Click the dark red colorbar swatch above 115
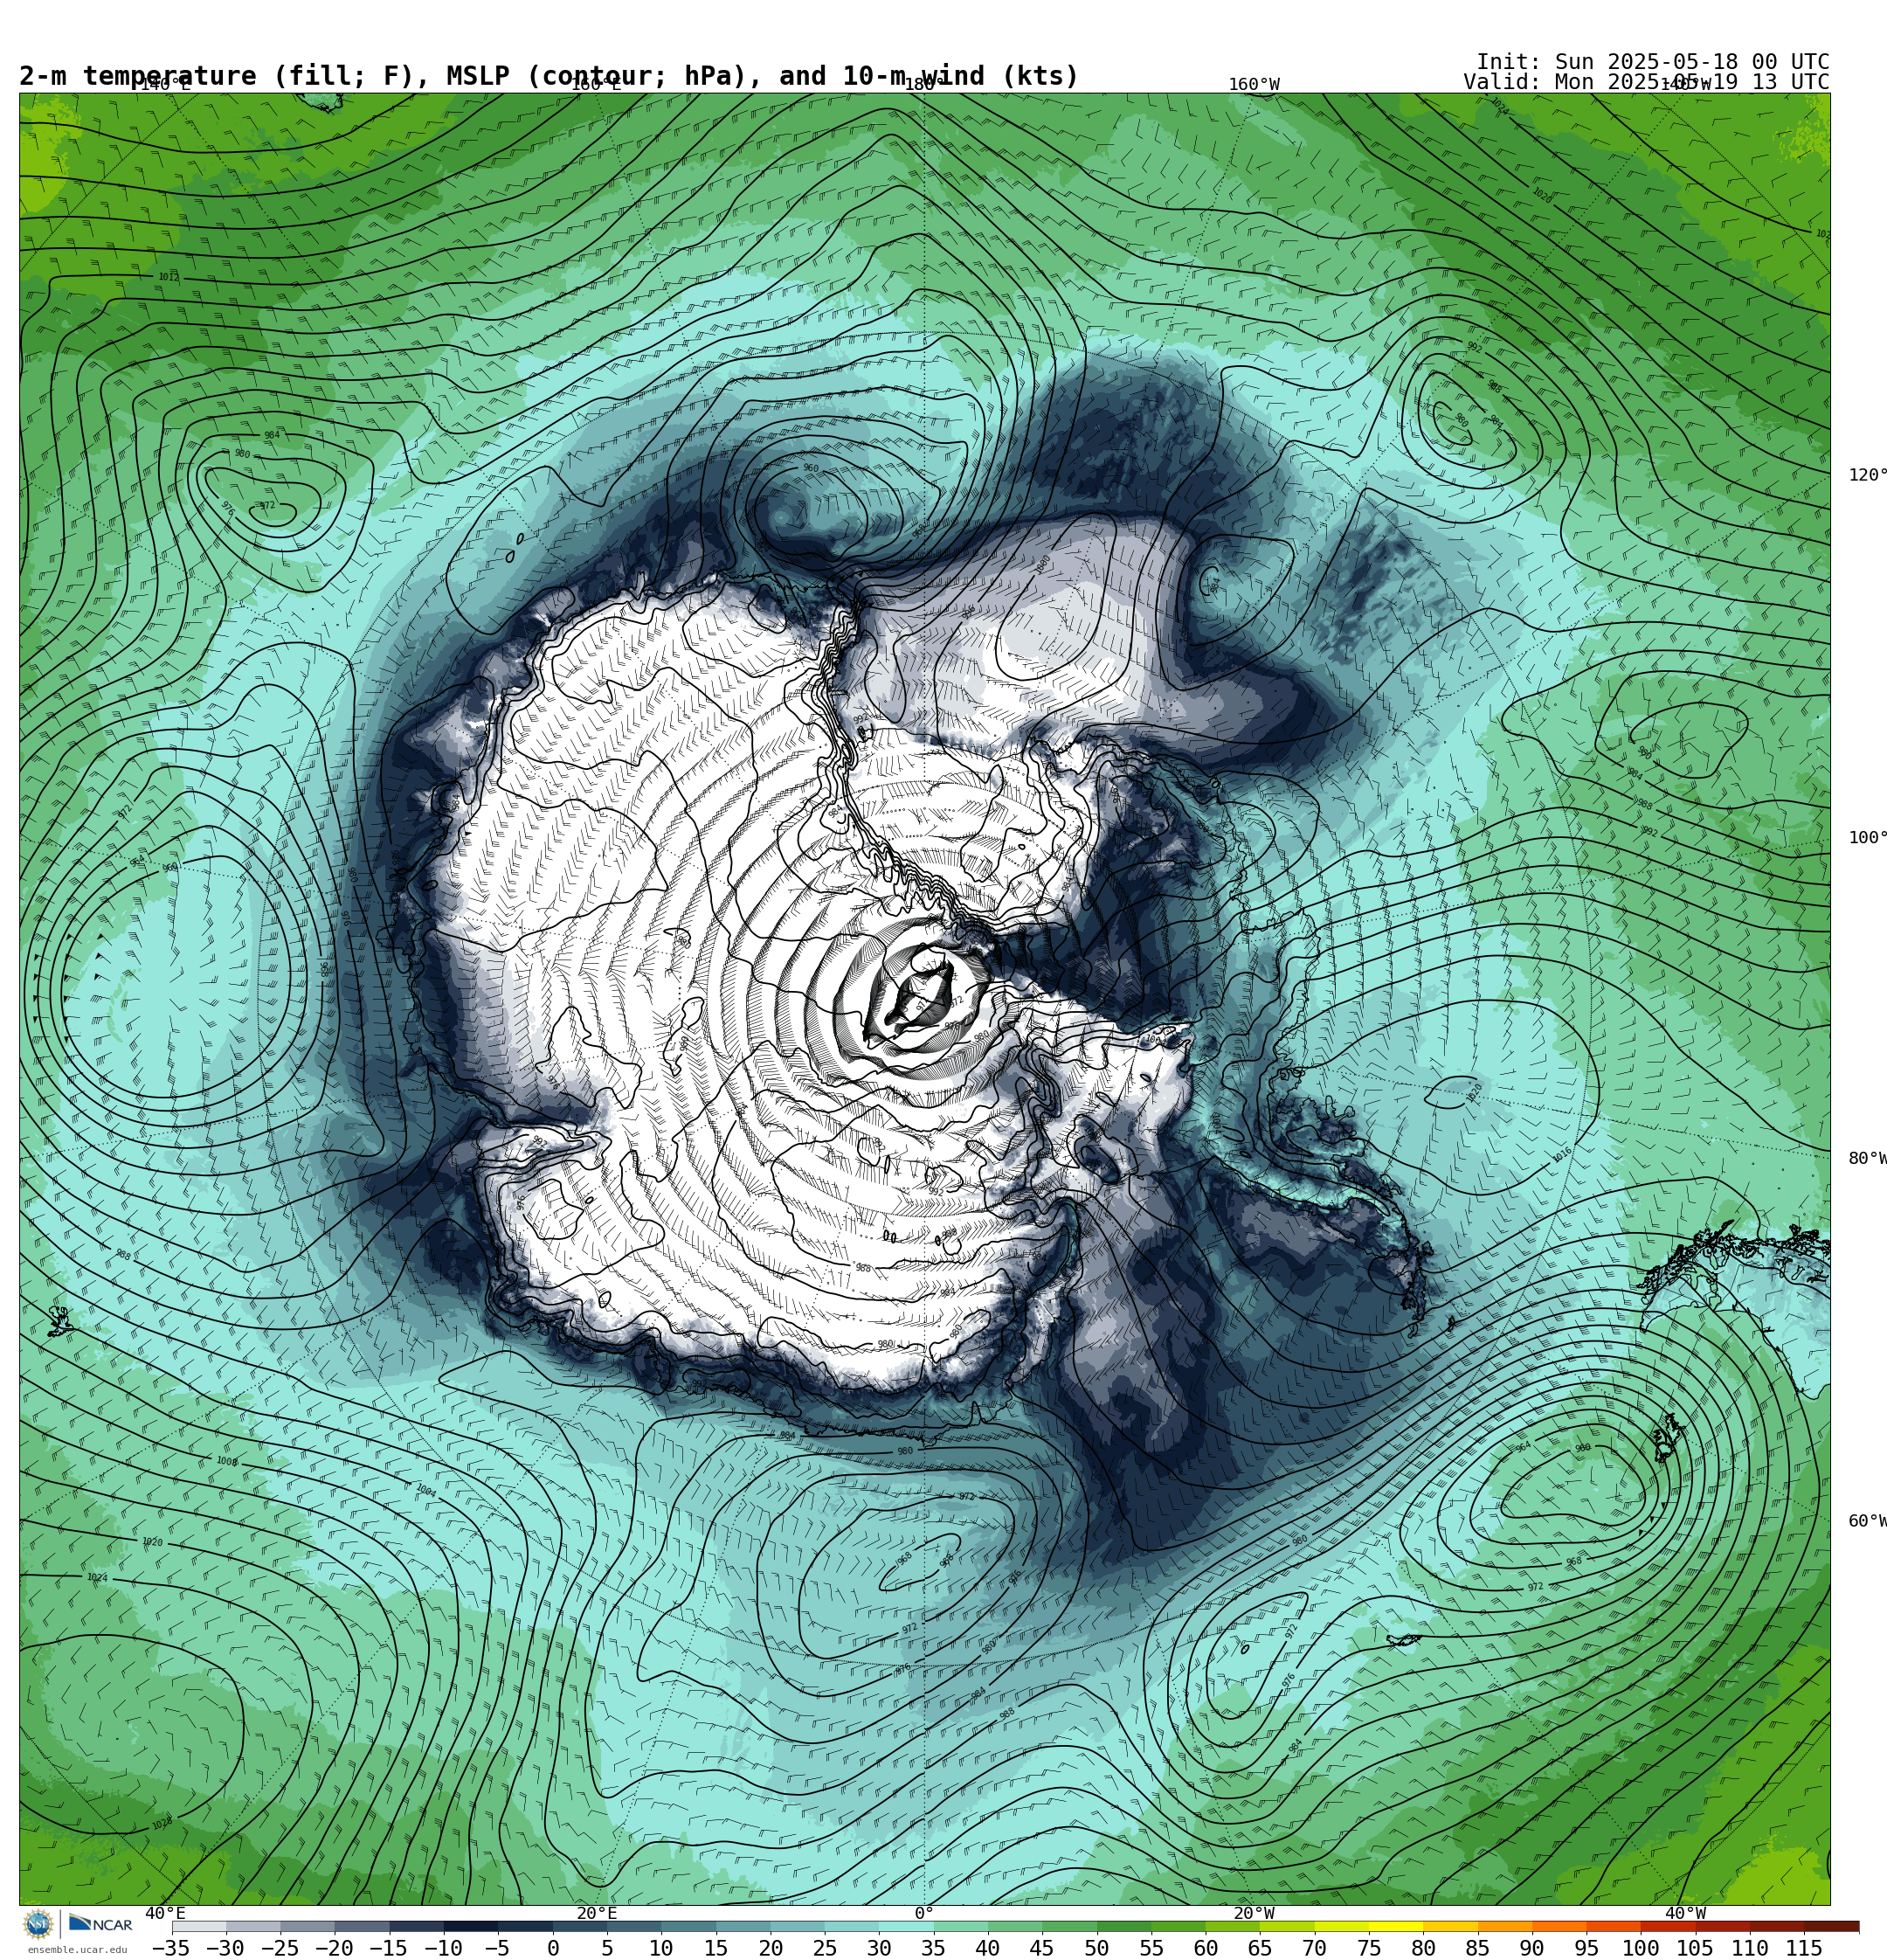The width and height of the screenshot is (1887, 1960). coord(1831,1926)
